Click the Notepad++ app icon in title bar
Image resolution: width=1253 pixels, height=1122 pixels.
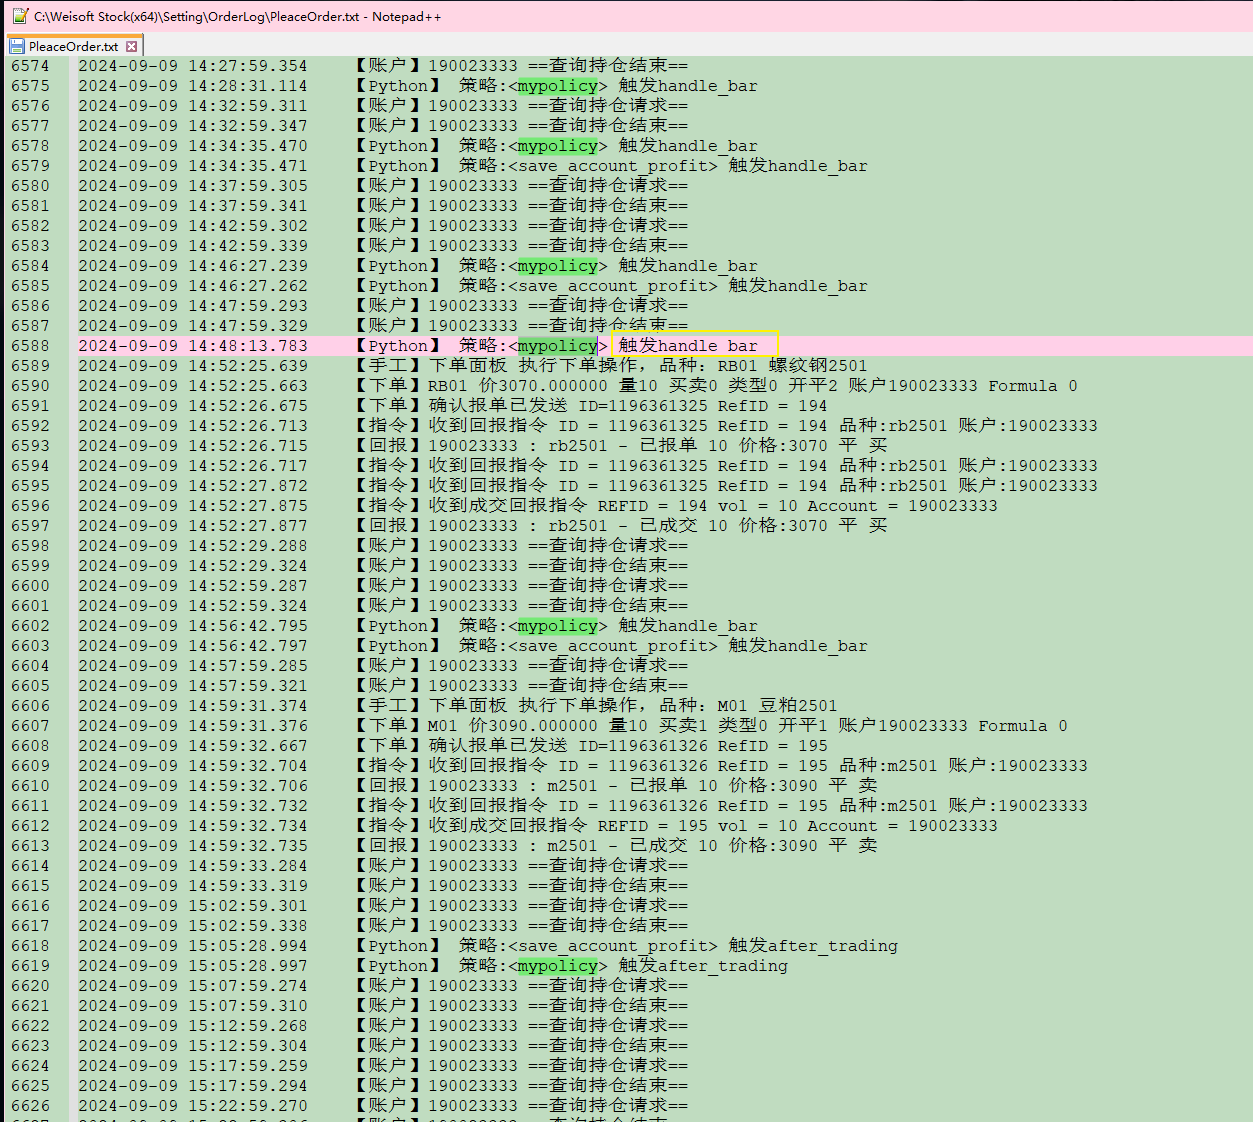click(x=20, y=16)
